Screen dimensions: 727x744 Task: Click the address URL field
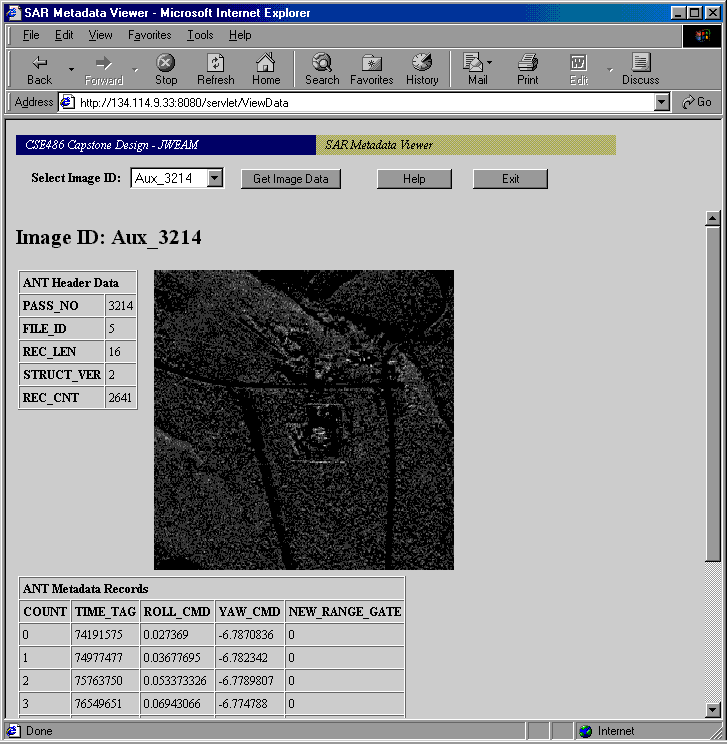pyautogui.click(x=365, y=102)
